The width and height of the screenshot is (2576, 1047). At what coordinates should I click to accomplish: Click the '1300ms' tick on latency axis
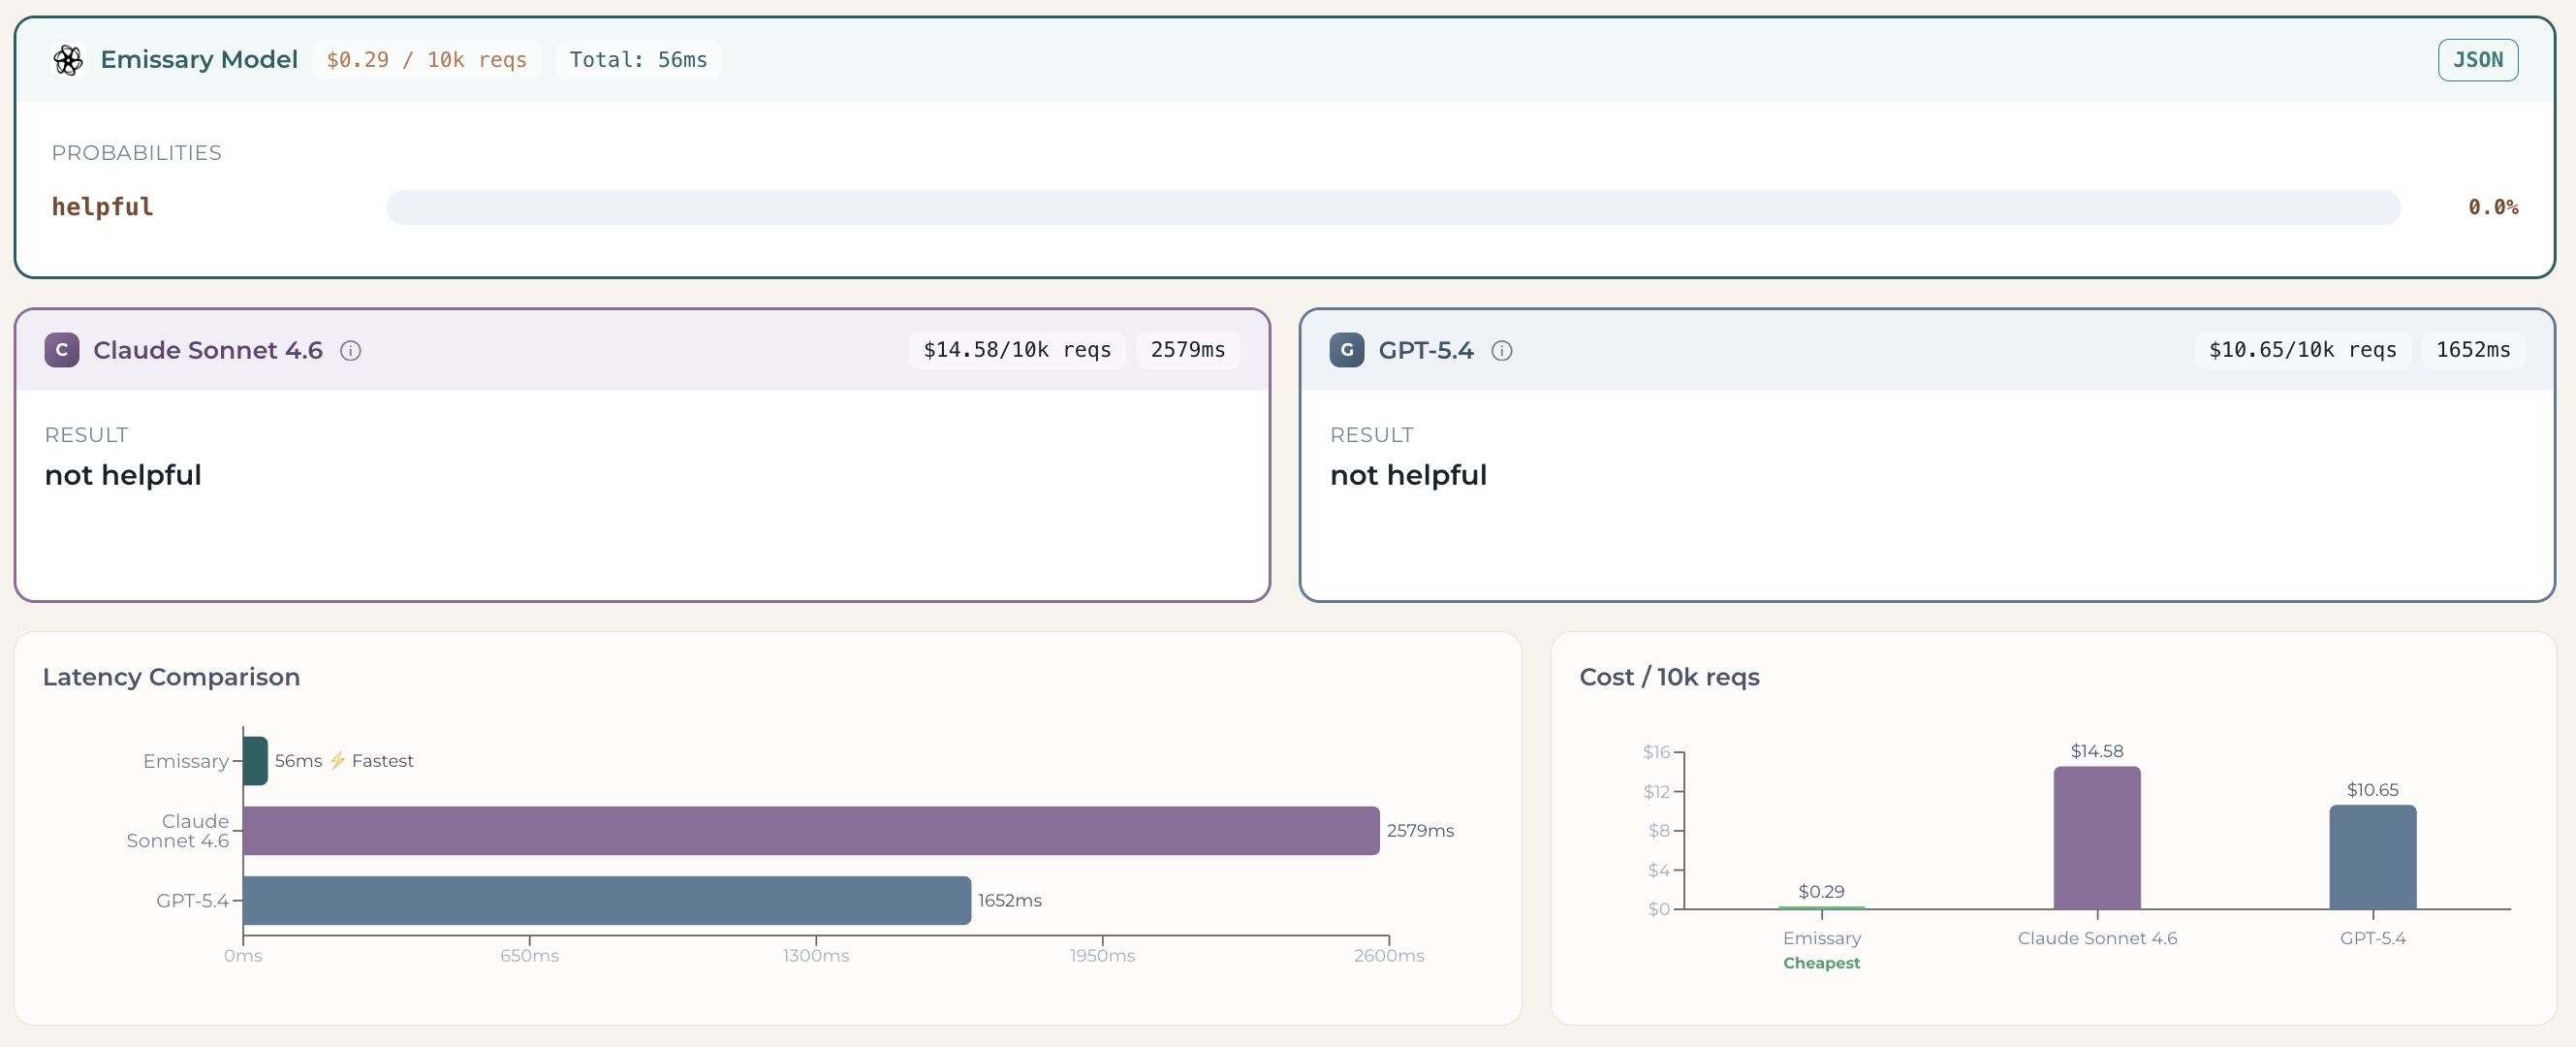coord(816,956)
